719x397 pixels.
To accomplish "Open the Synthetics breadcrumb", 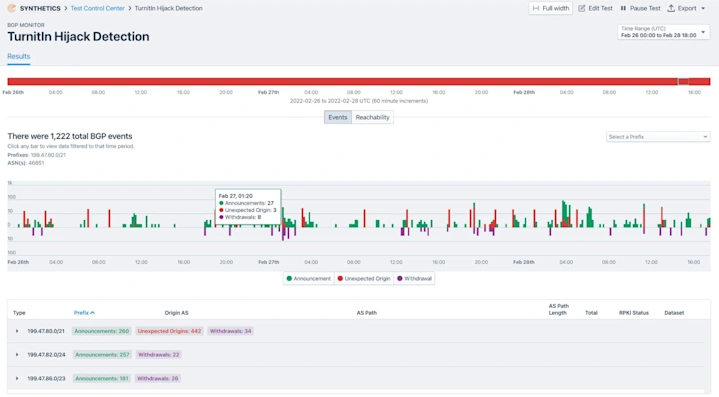I will coord(40,8).
